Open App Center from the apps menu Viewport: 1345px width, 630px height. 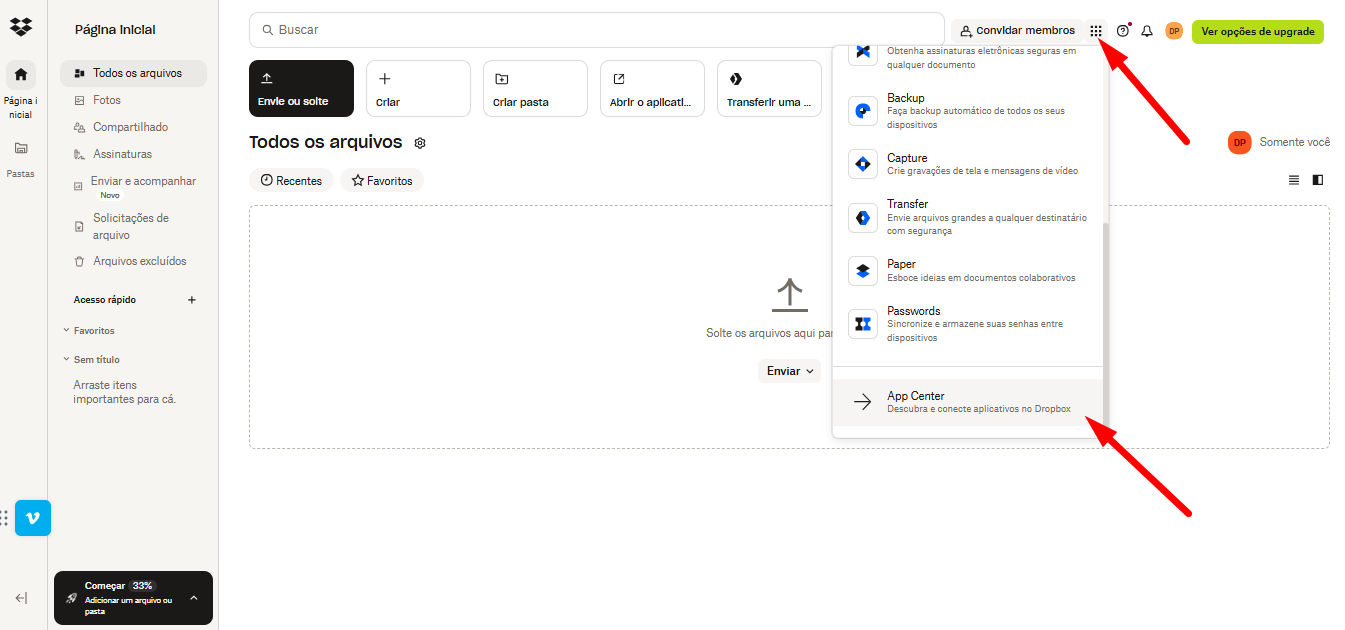[x=968, y=402]
